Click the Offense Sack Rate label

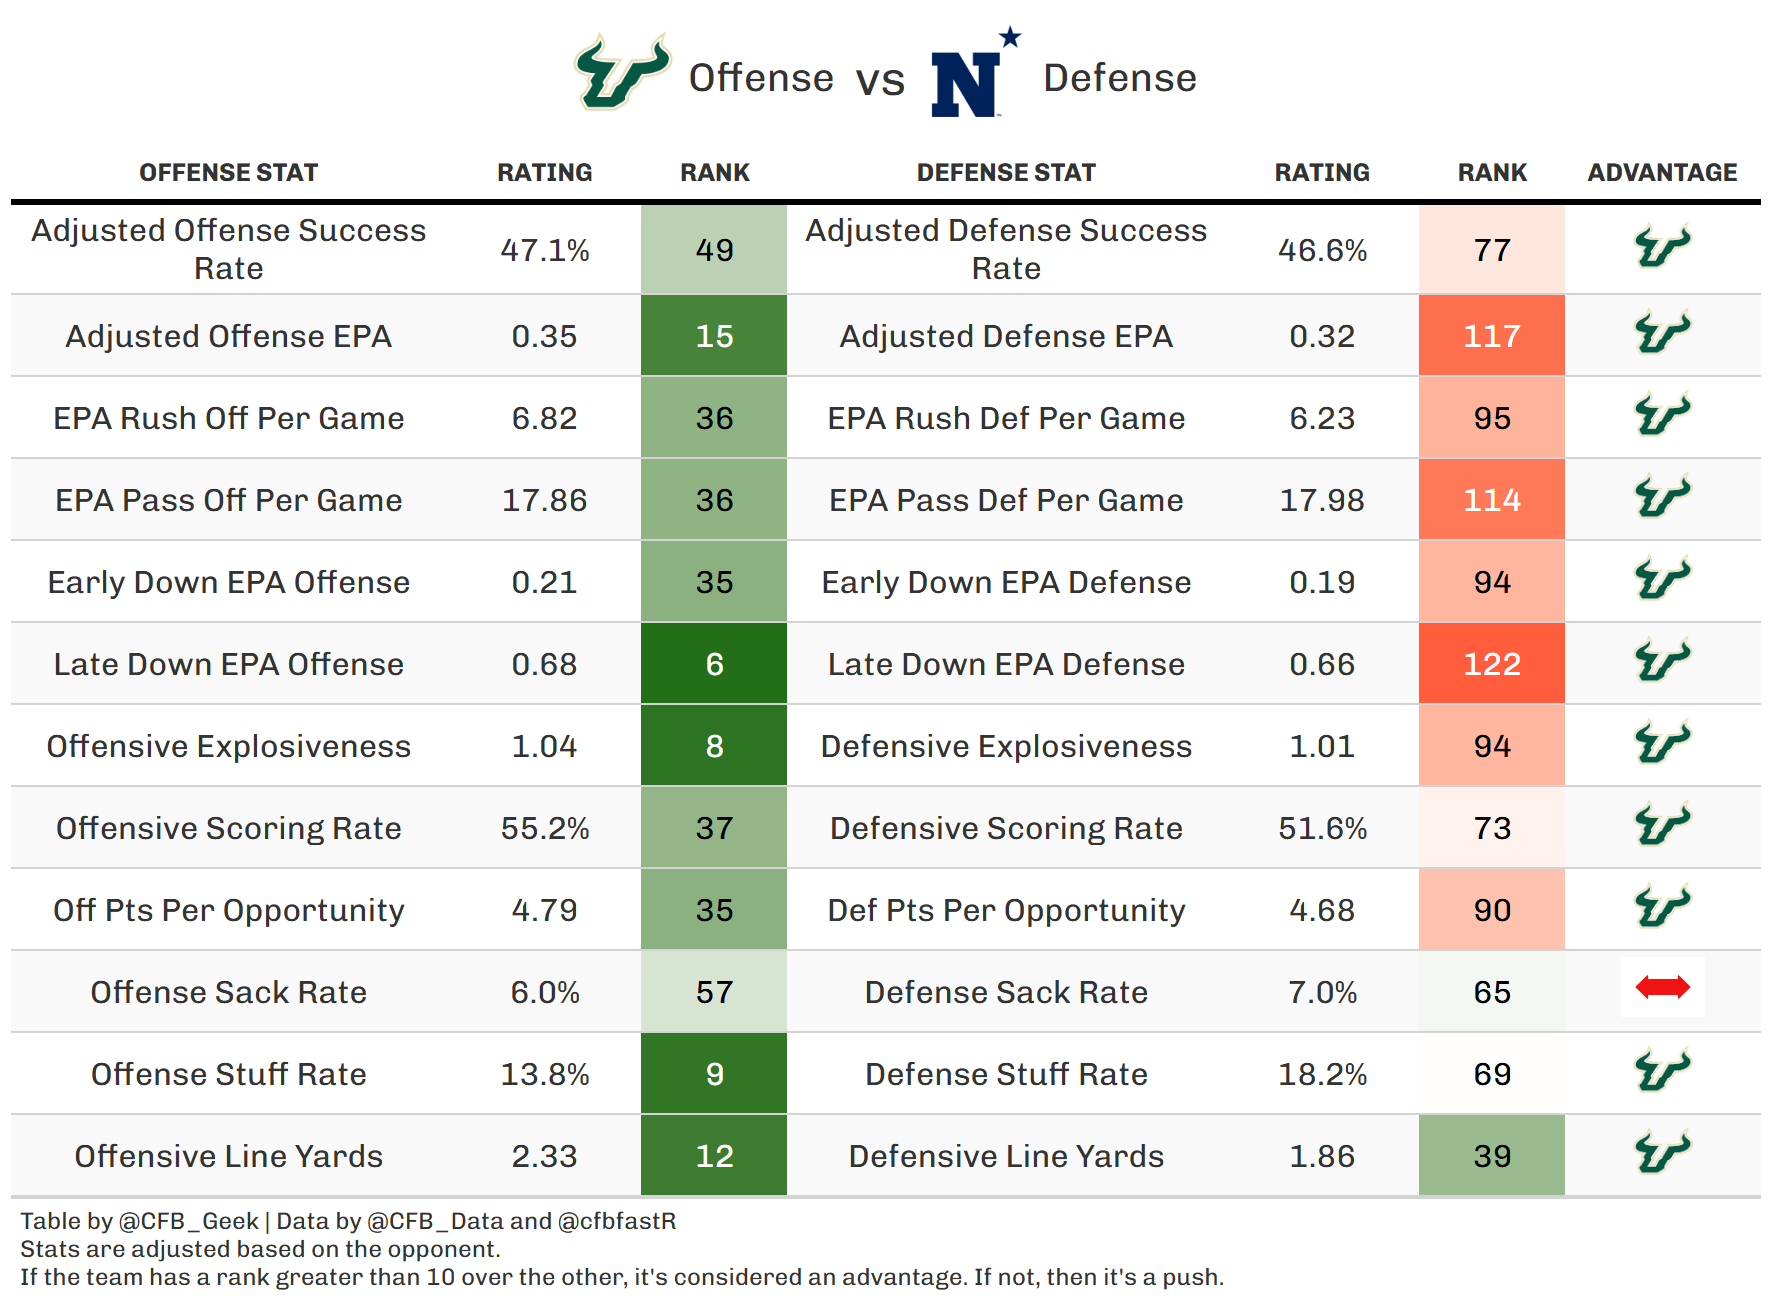(x=228, y=992)
